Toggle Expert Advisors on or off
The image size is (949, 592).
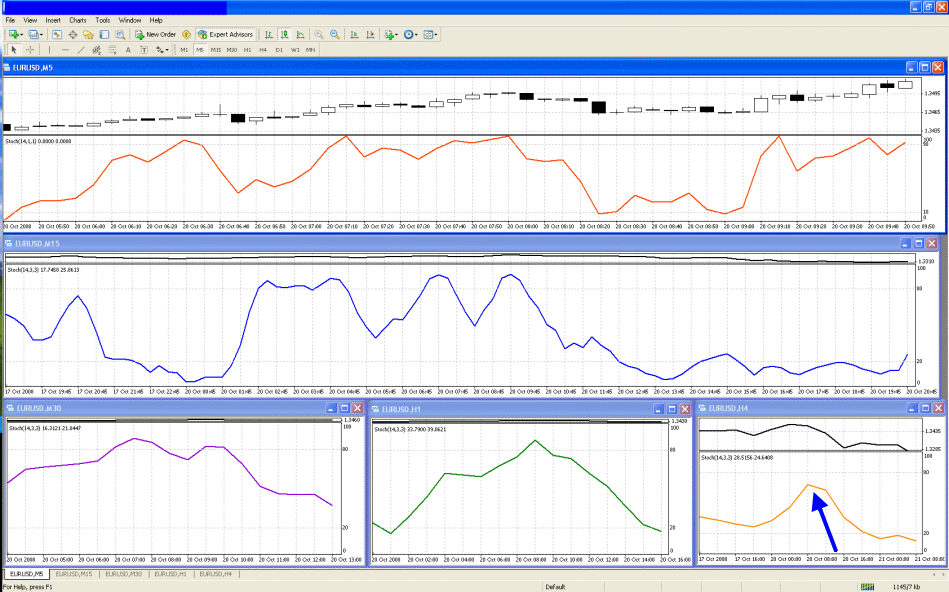(225, 35)
